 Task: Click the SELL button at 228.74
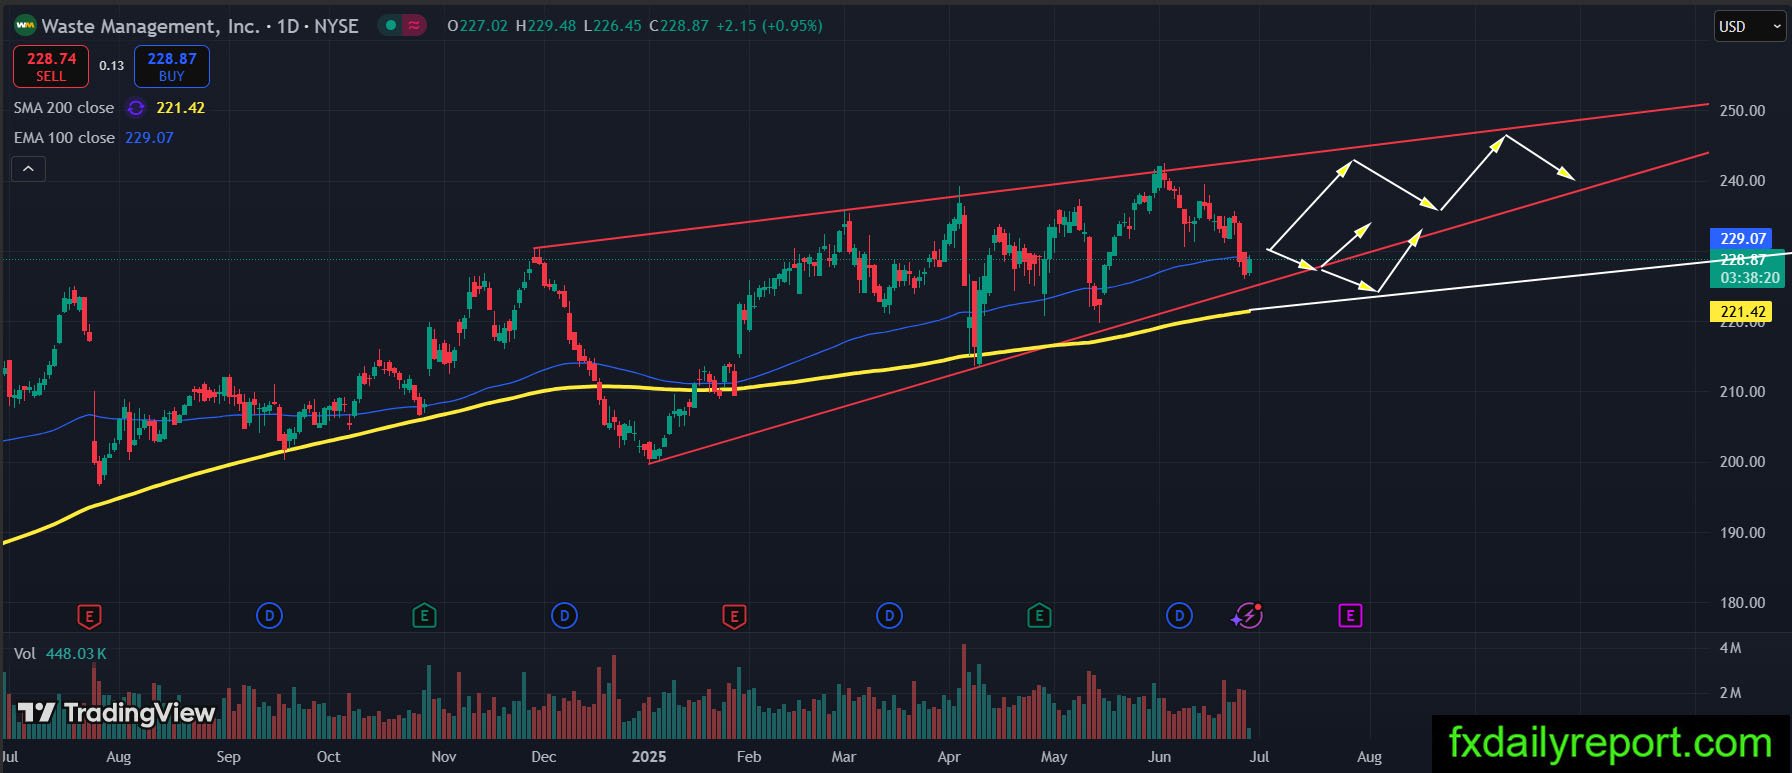(x=51, y=67)
